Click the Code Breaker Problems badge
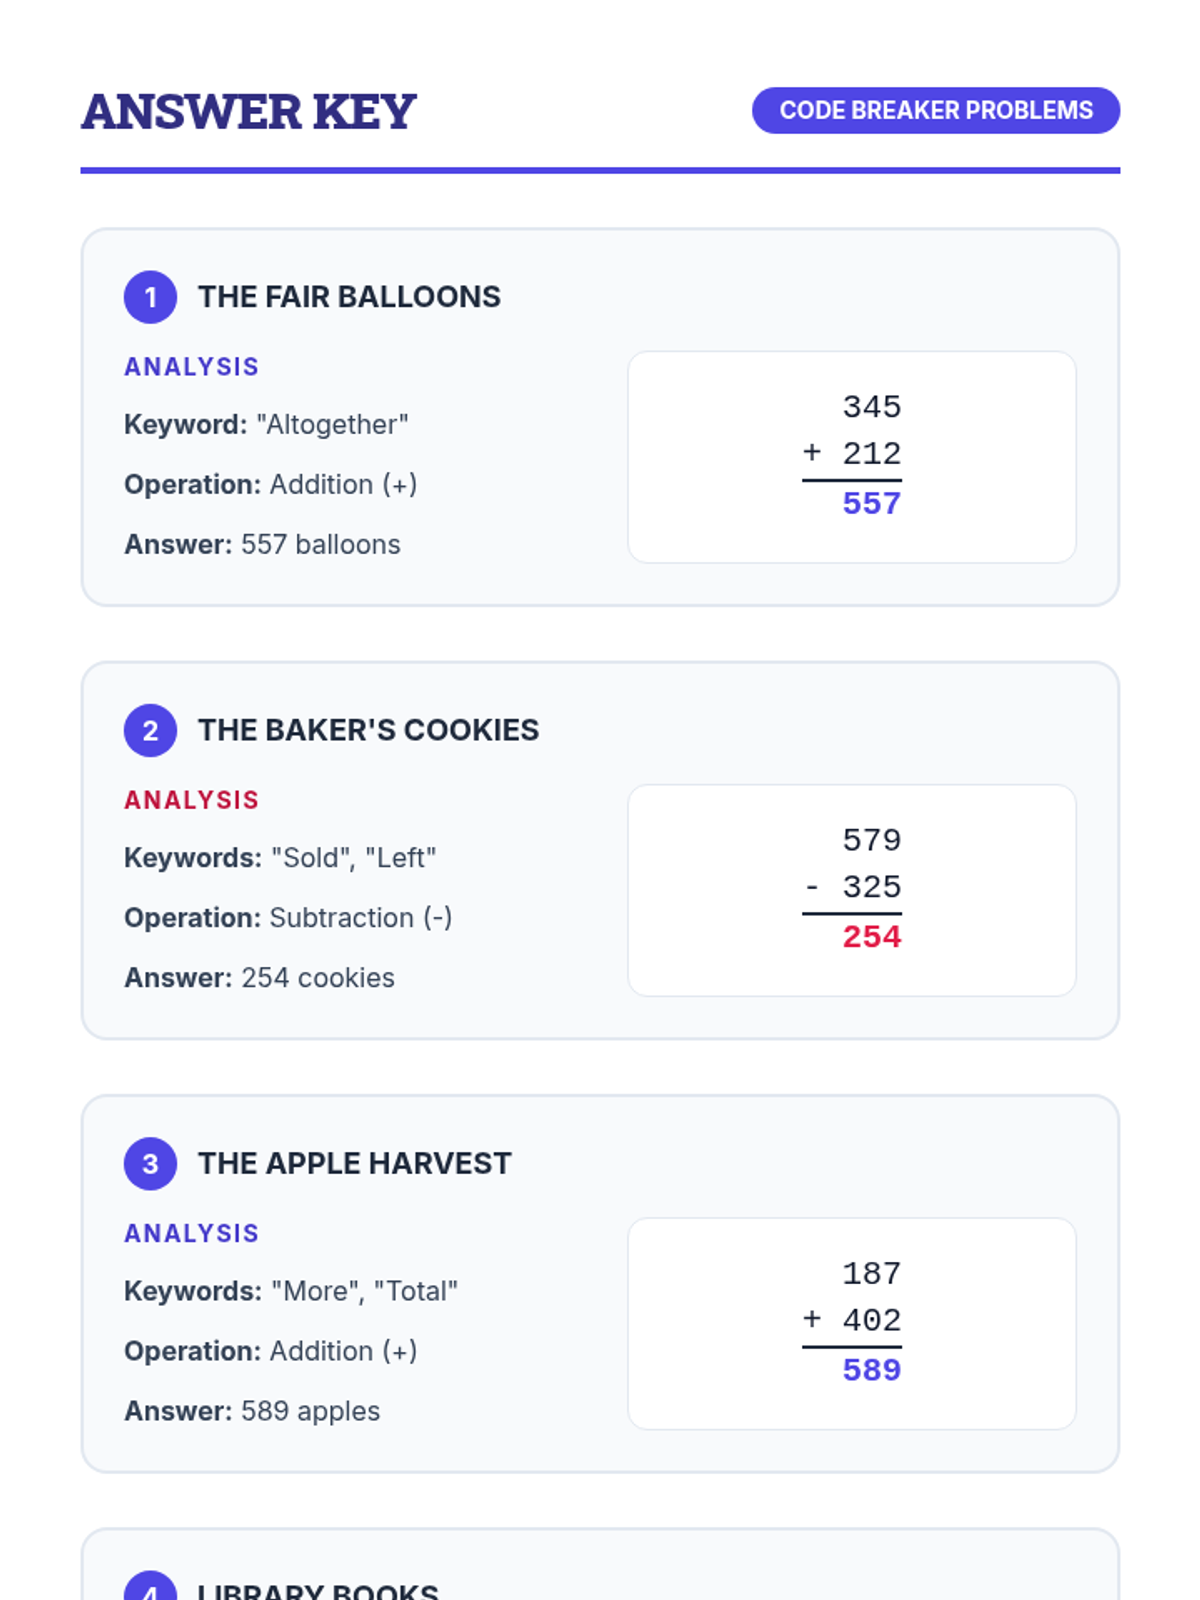 [935, 110]
